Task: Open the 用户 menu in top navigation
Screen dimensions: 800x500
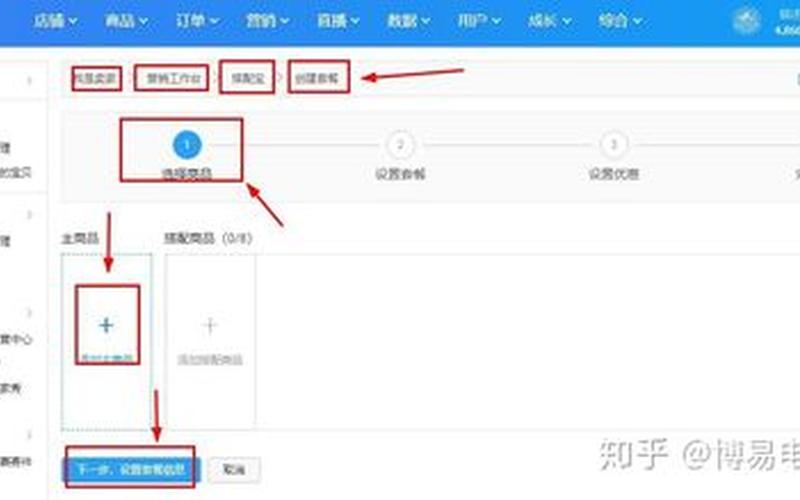Action: [479, 21]
